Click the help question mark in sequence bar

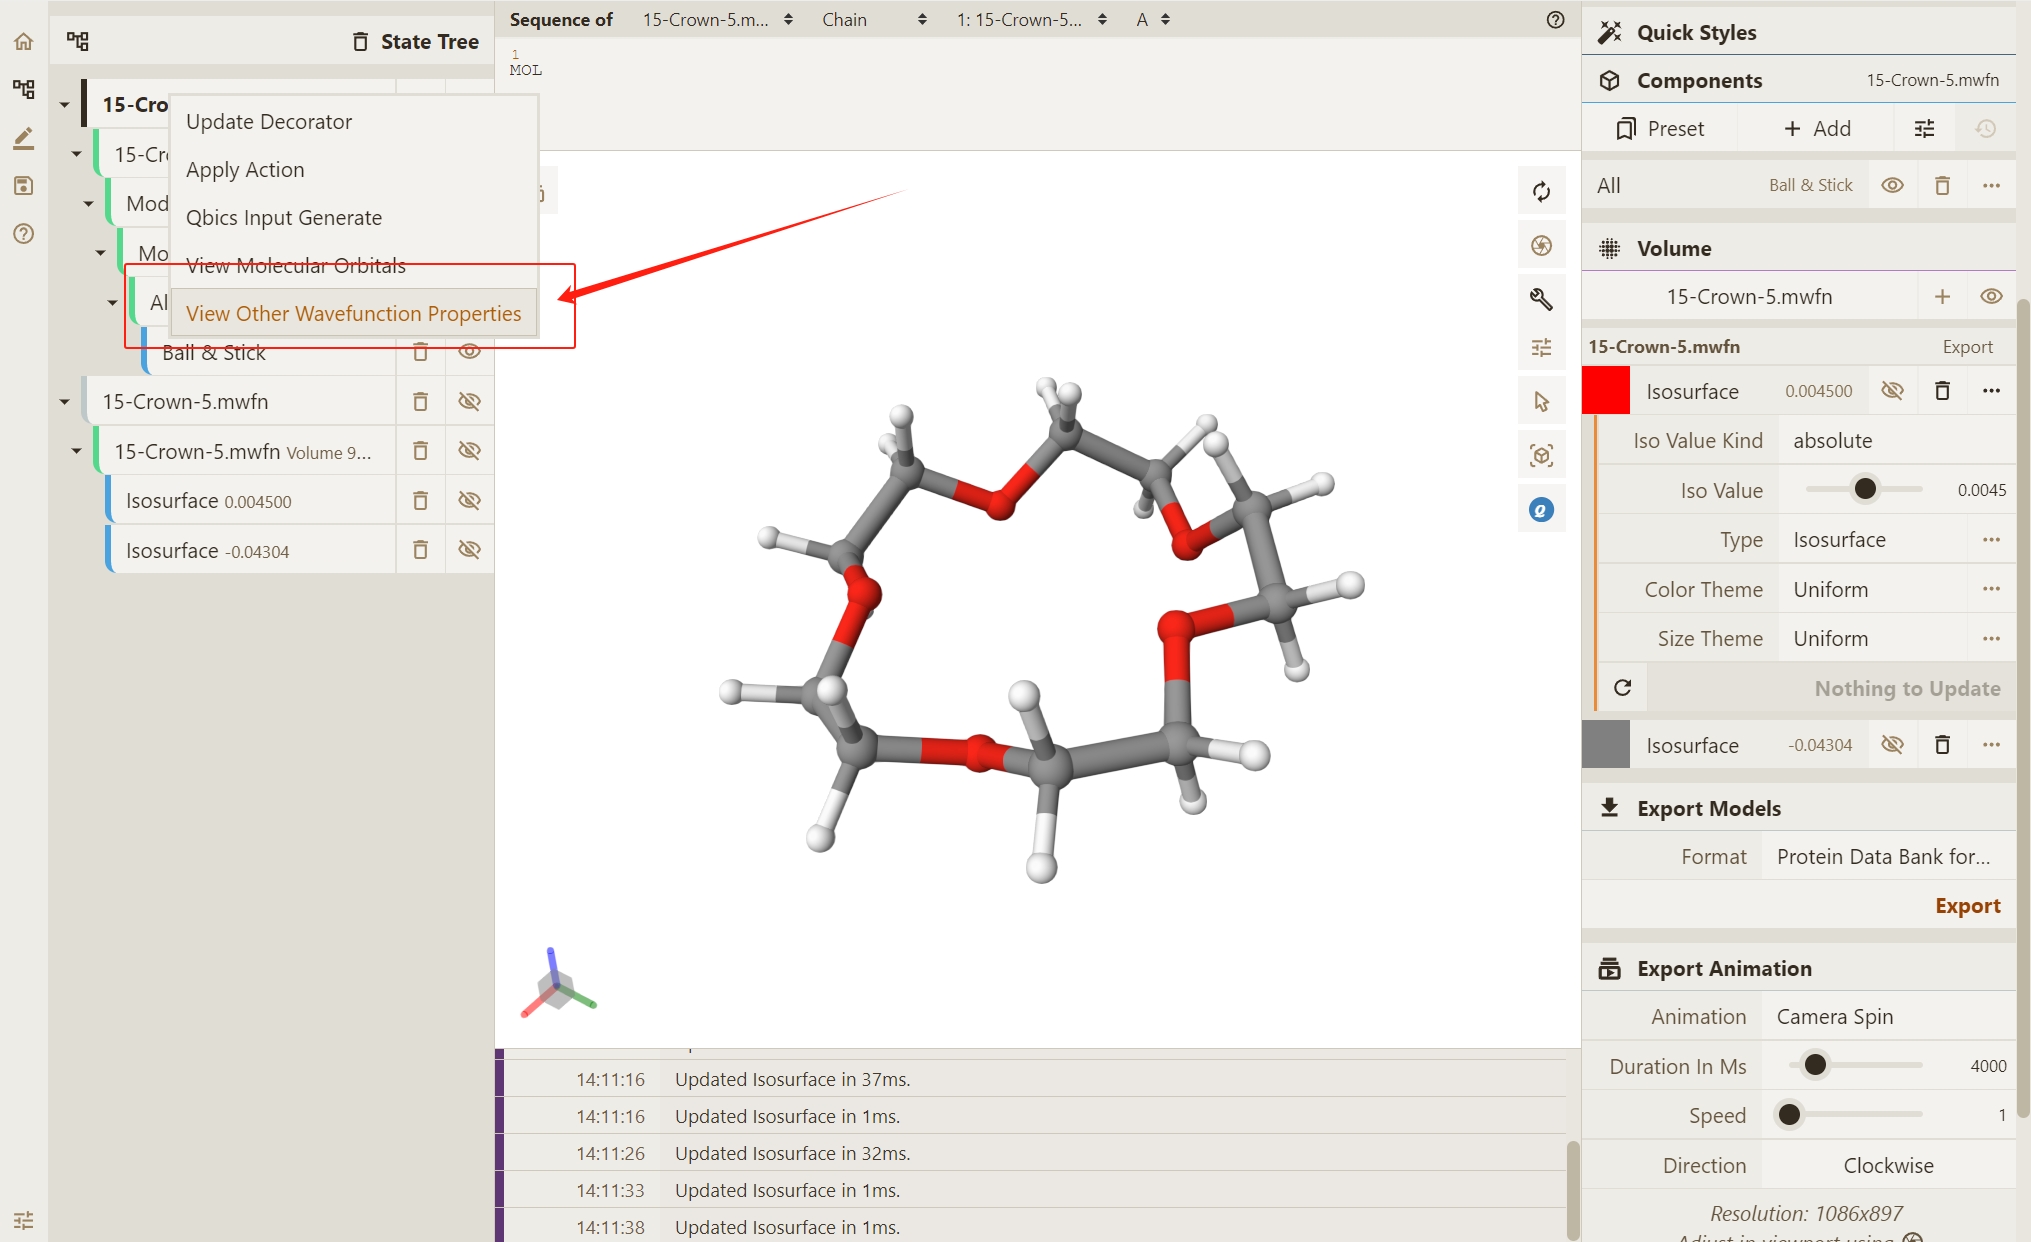(x=1555, y=20)
